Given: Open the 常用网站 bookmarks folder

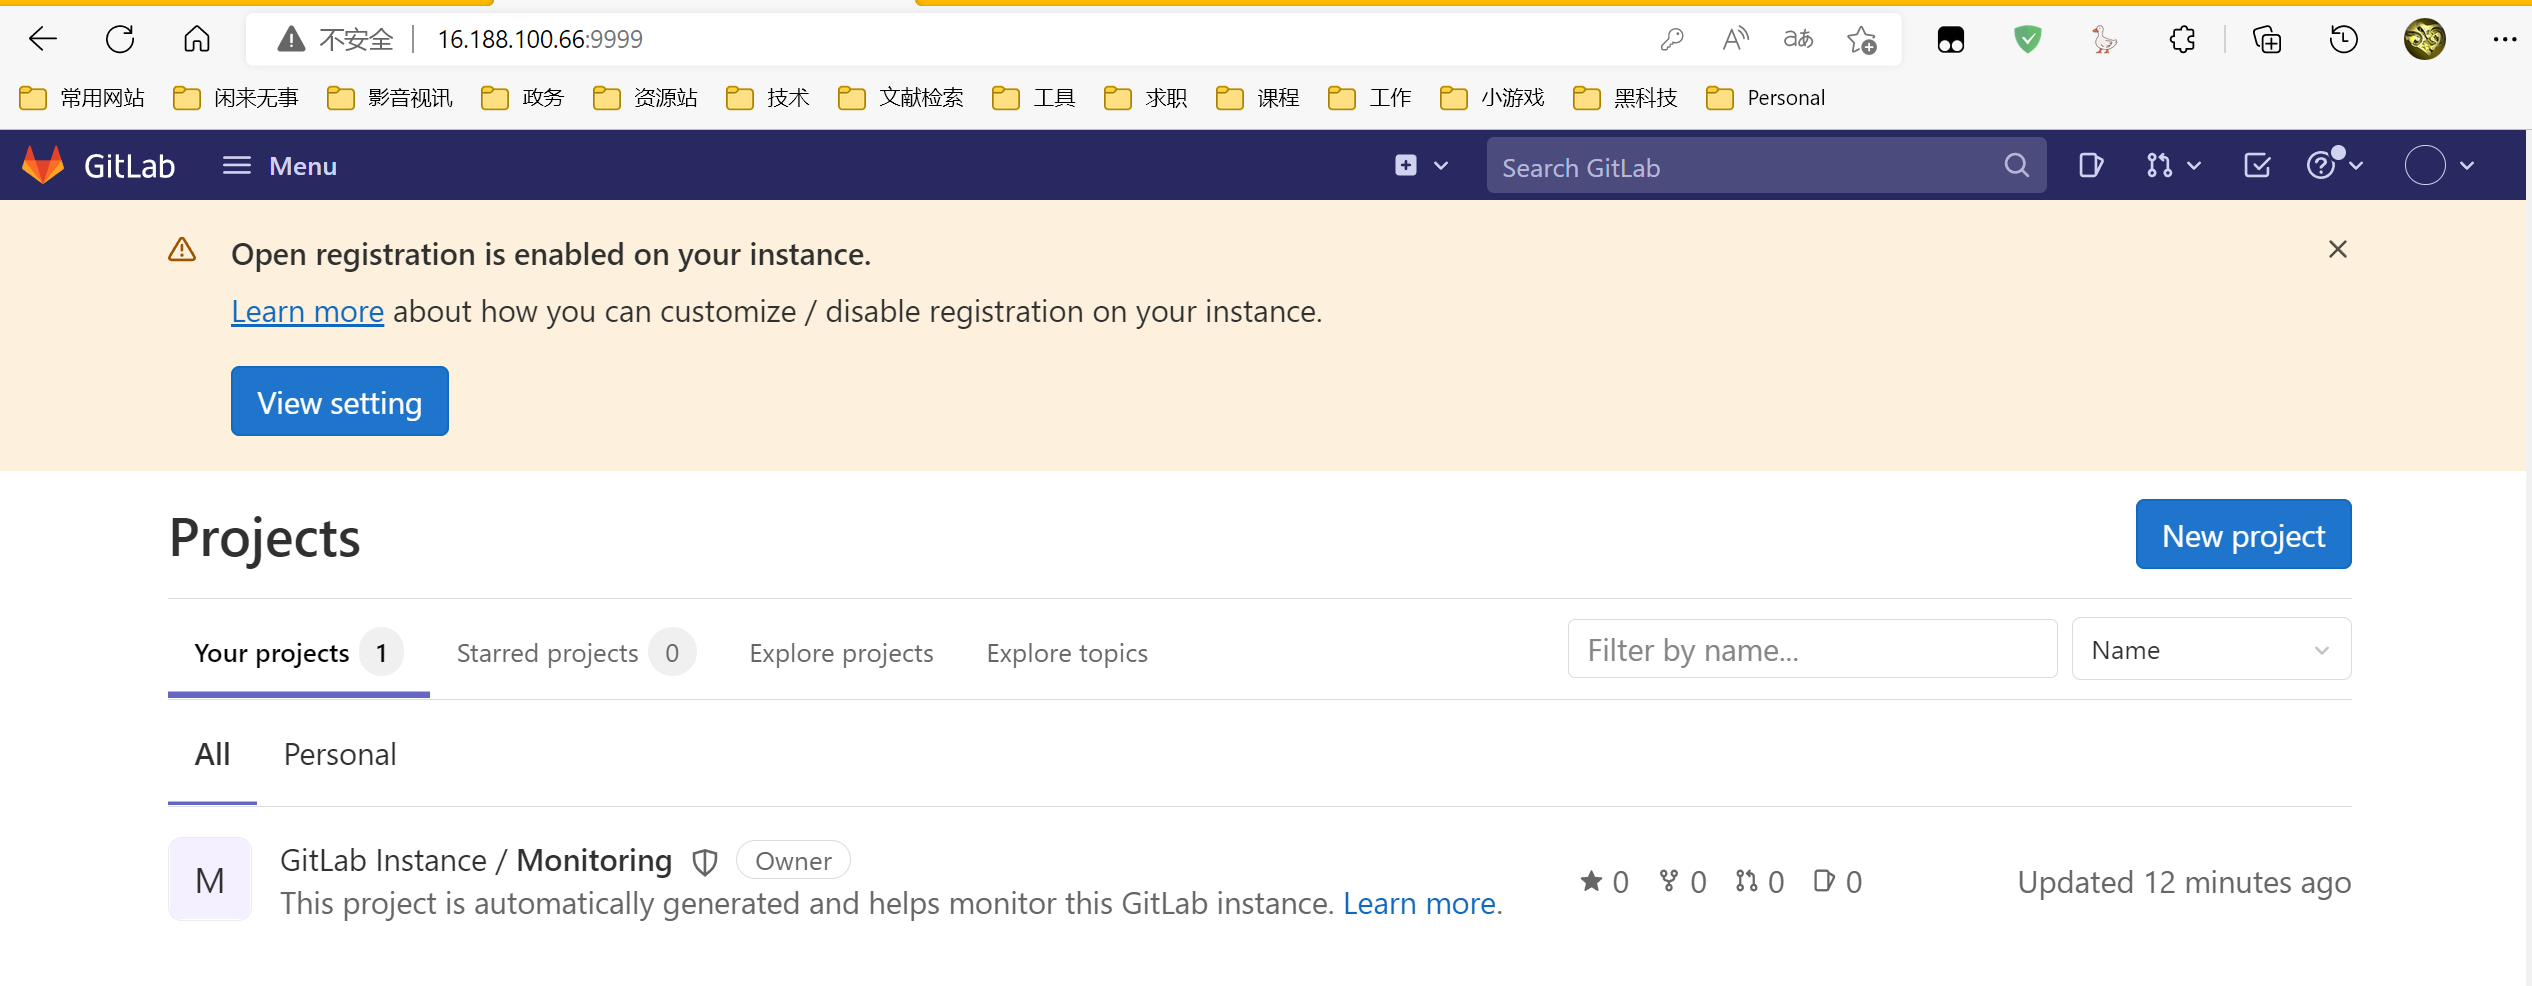Looking at the screenshot, I should pos(82,98).
